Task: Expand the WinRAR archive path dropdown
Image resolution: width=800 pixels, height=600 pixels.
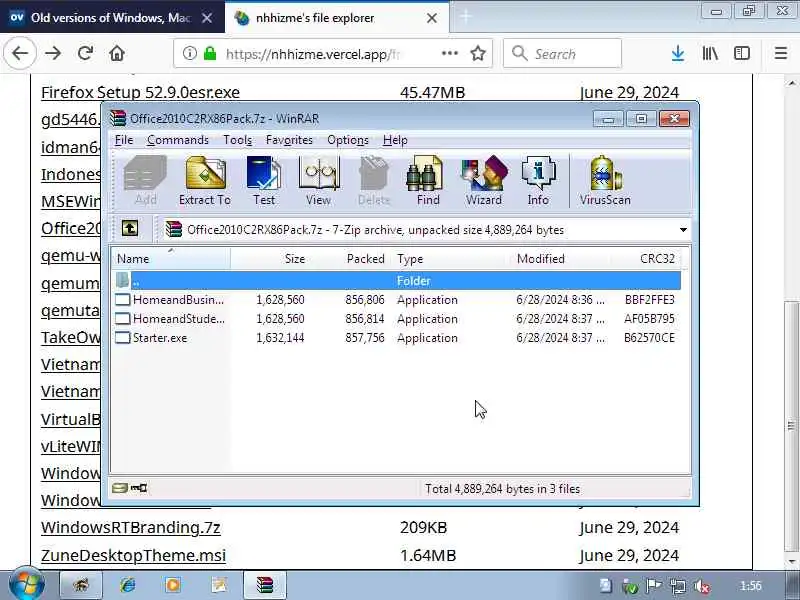Action: [x=683, y=230]
